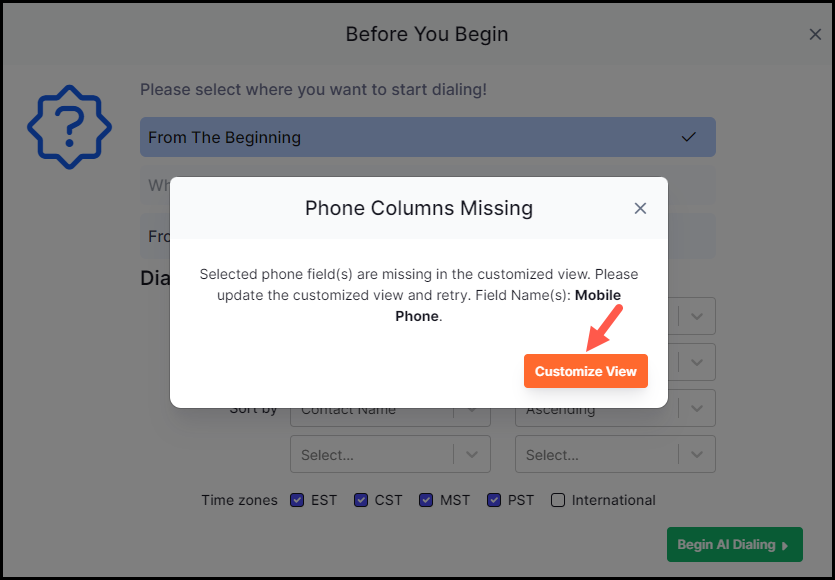The width and height of the screenshot is (835, 580).
Task: Select From The Beginning option
Action: (x=428, y=137)
